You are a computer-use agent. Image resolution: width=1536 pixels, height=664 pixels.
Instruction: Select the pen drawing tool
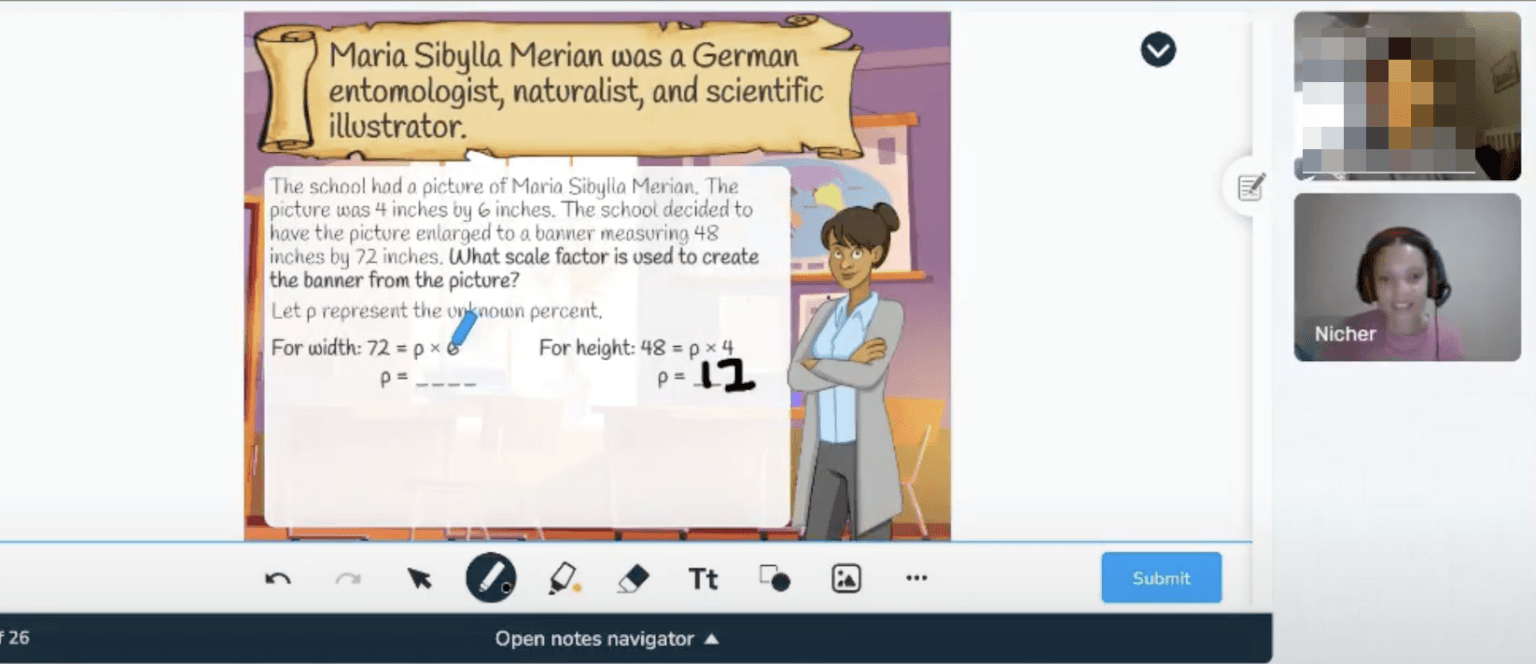(x=491, y=578)
